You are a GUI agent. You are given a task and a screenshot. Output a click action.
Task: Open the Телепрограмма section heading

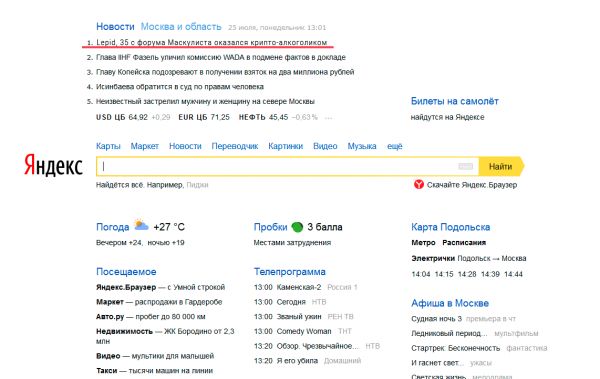tap(290, 272)
